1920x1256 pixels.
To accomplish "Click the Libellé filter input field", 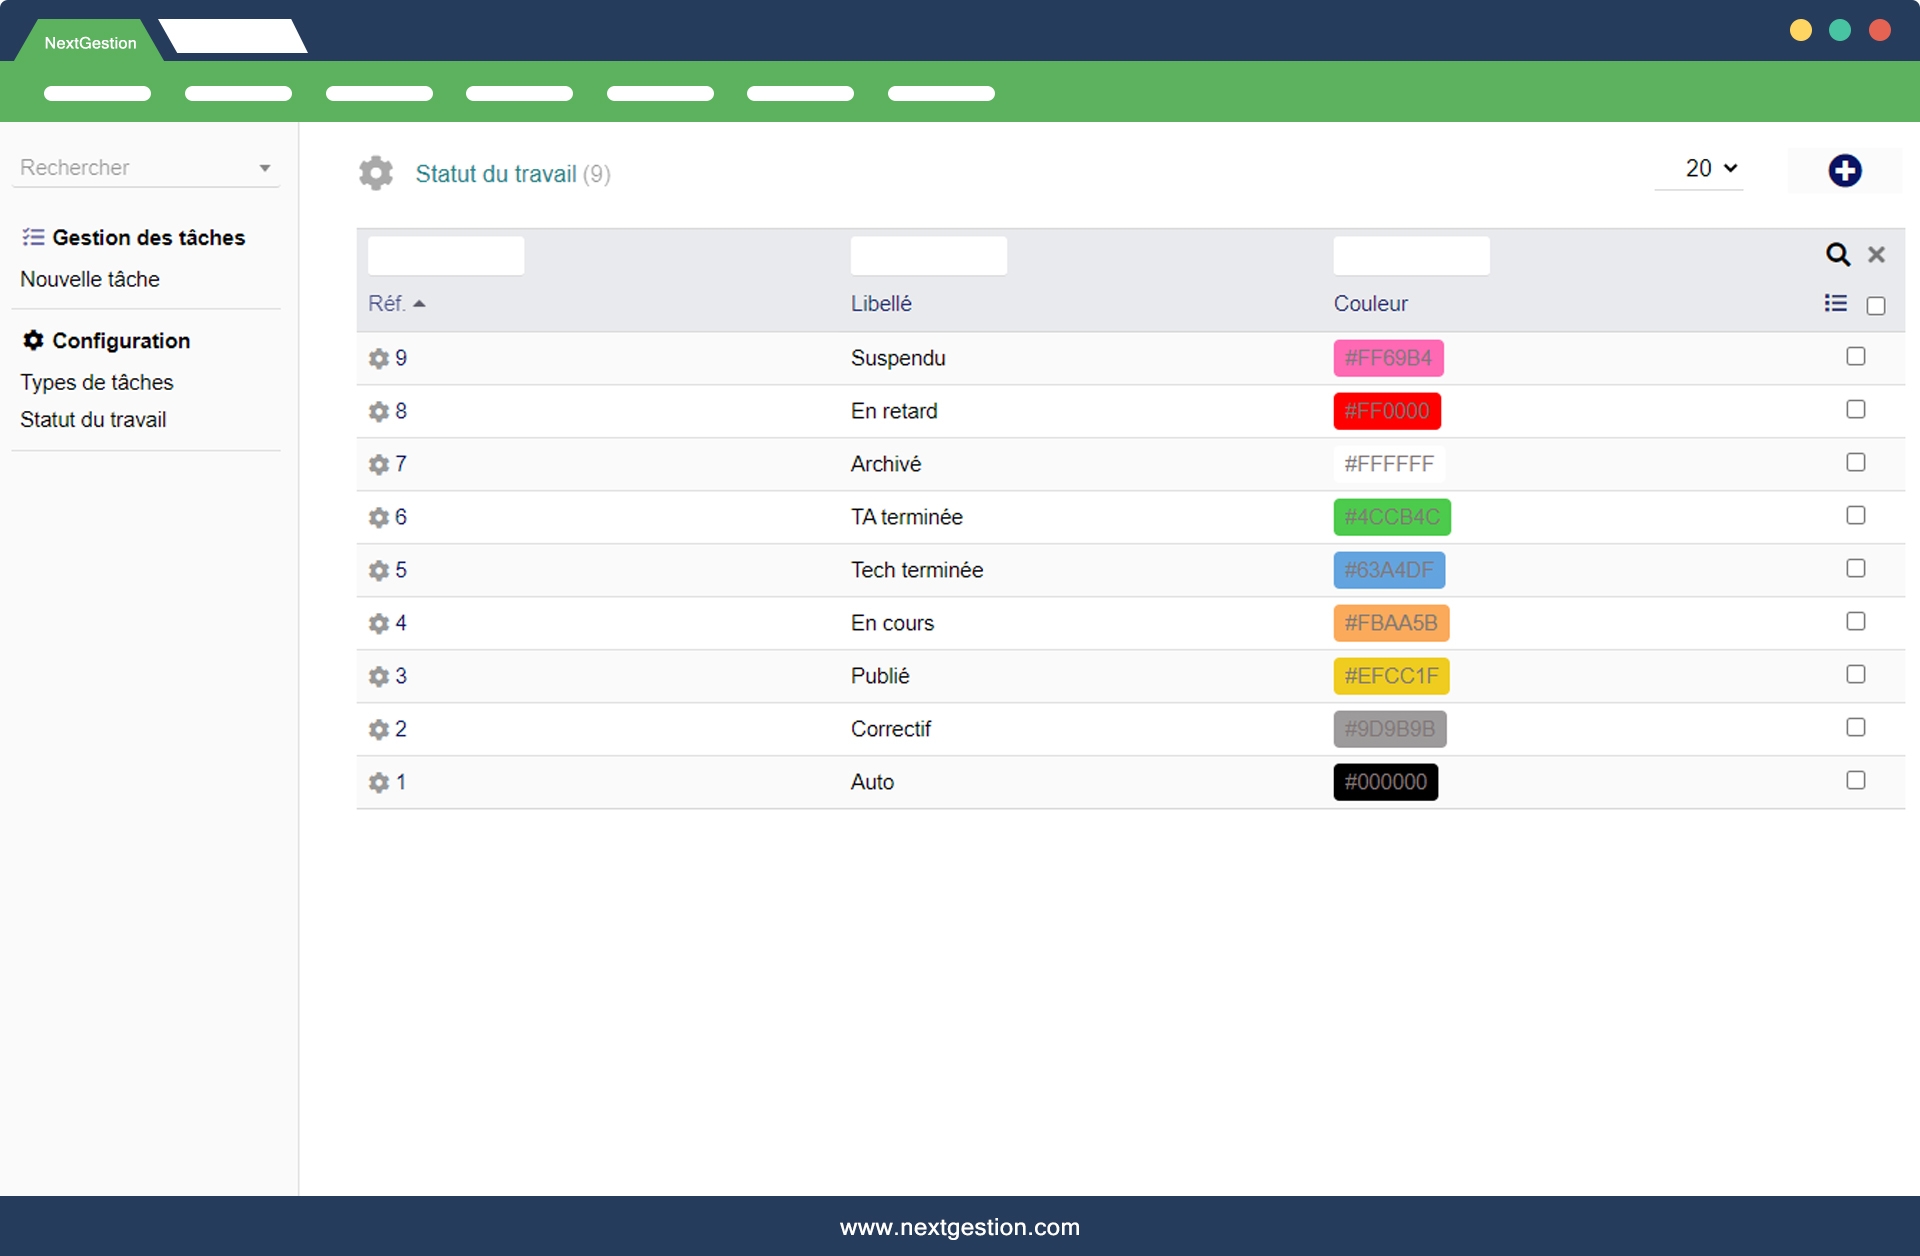I will tap(928, 256).
